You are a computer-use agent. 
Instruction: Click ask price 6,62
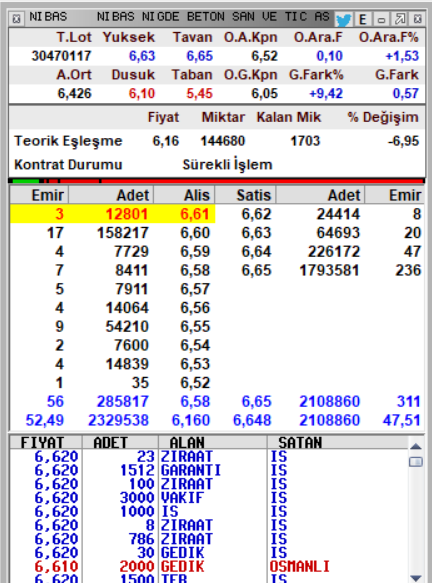(256, 214)
